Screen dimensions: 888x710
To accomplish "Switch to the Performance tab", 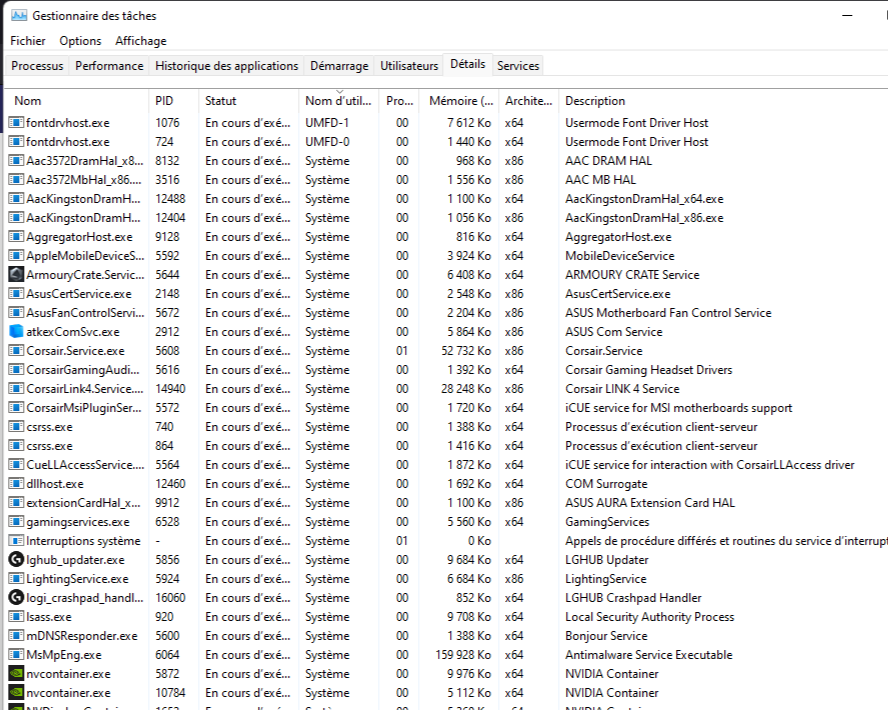I will click(x=109, y=66).
